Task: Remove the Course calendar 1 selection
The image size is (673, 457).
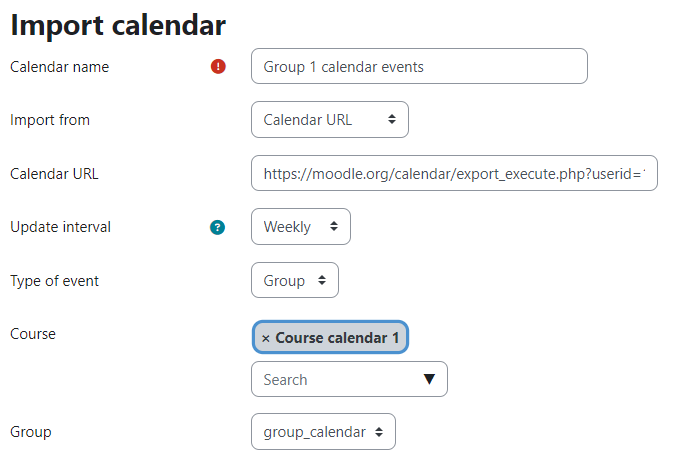Action: [266, 338]
